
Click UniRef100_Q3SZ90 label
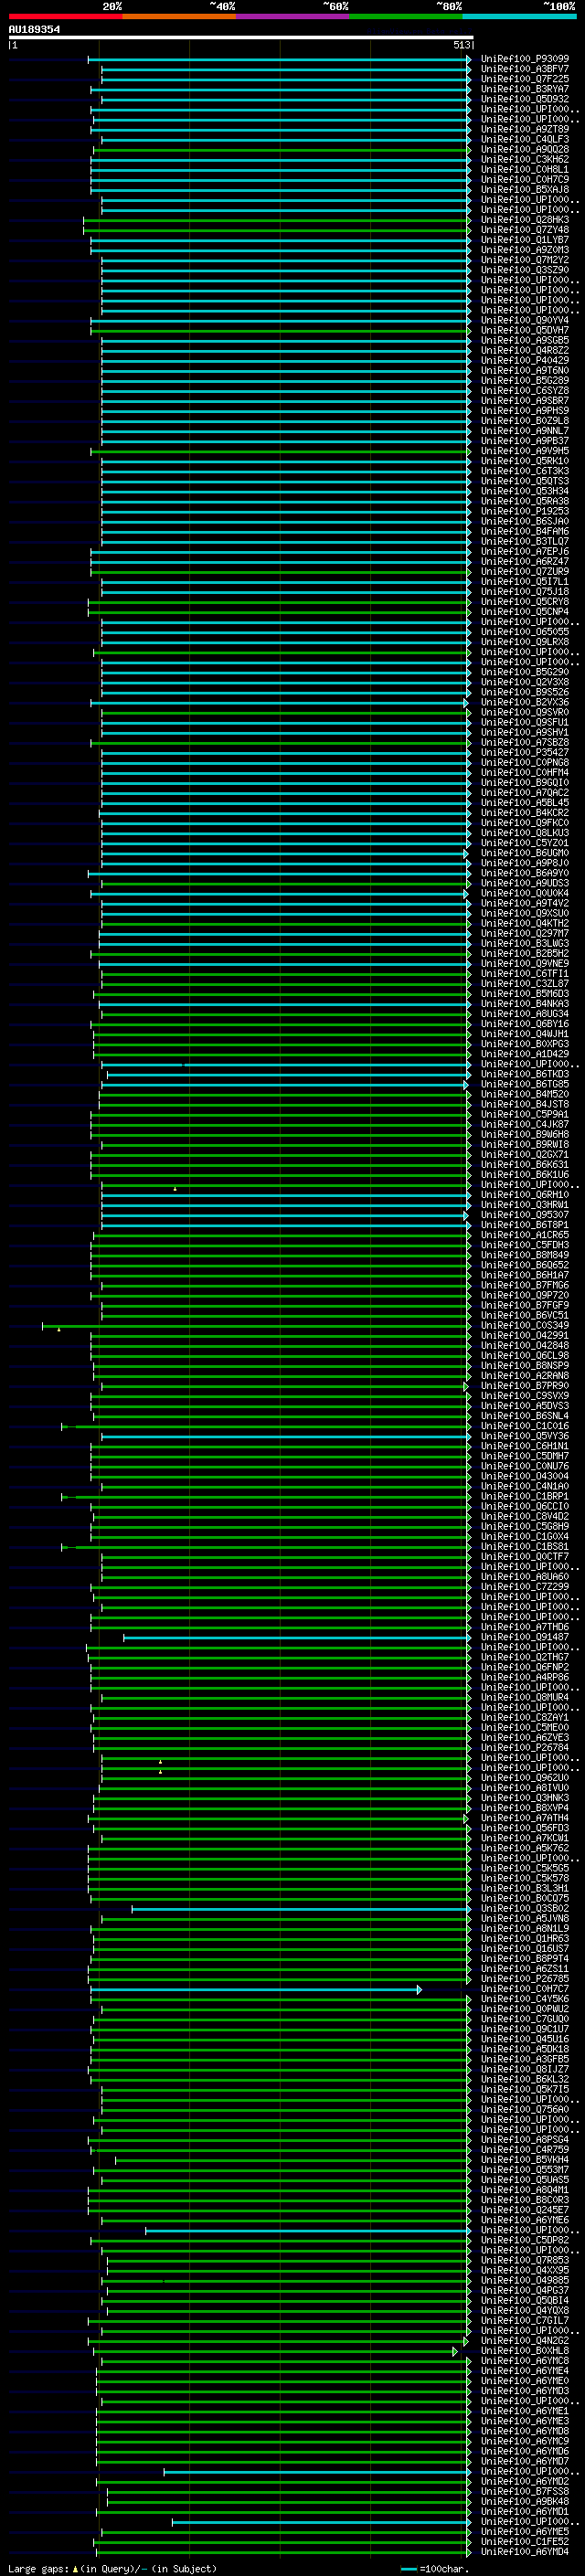pyautogui.click(x=525, y=270)
